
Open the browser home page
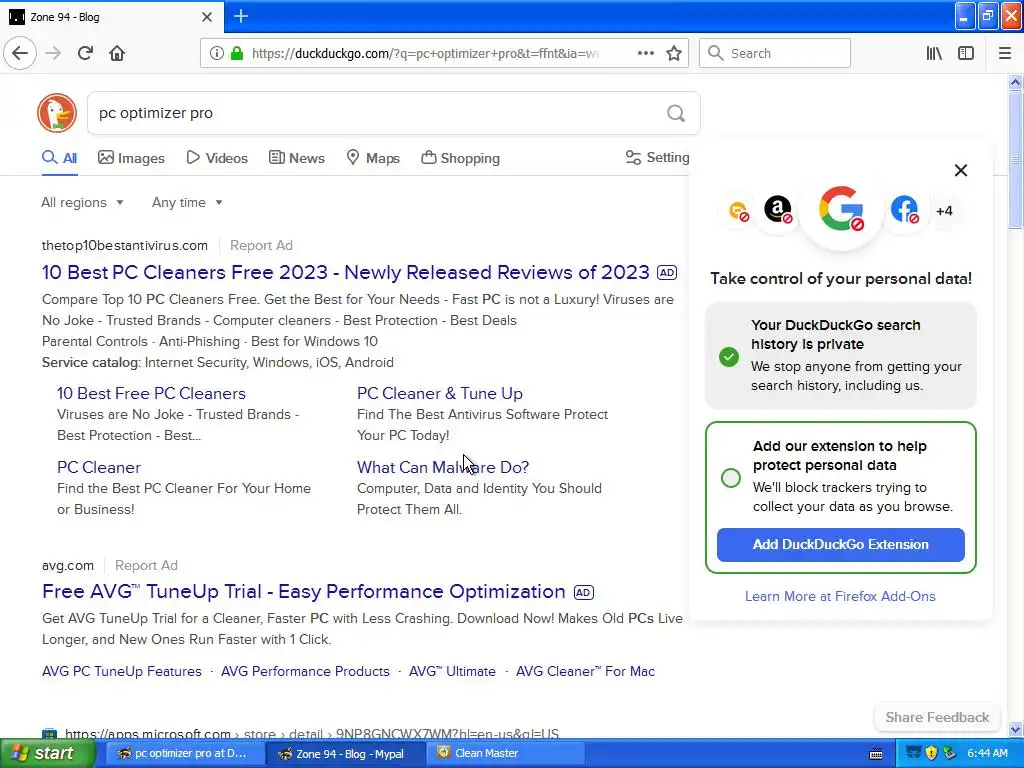tap(117, 53)
